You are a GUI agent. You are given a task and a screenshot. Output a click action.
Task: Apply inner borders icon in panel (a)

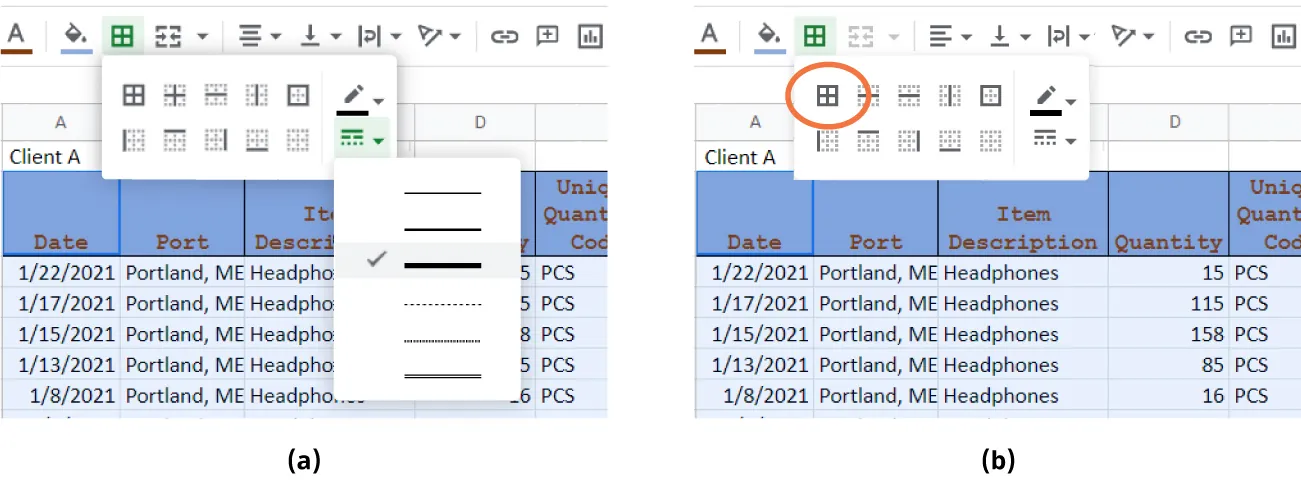[174, 96]
